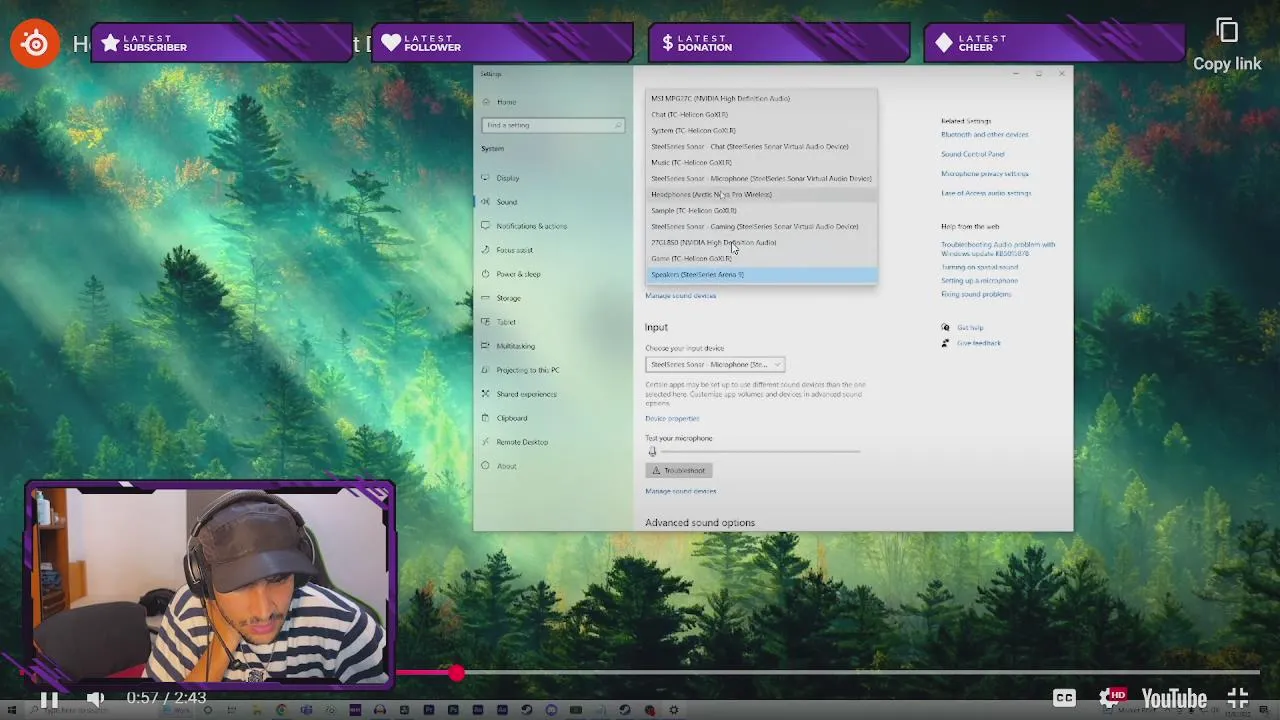Choose SteelSeries Sonar - Microphone in output list
The image size is (1280, 720).
tap(761, 178)
